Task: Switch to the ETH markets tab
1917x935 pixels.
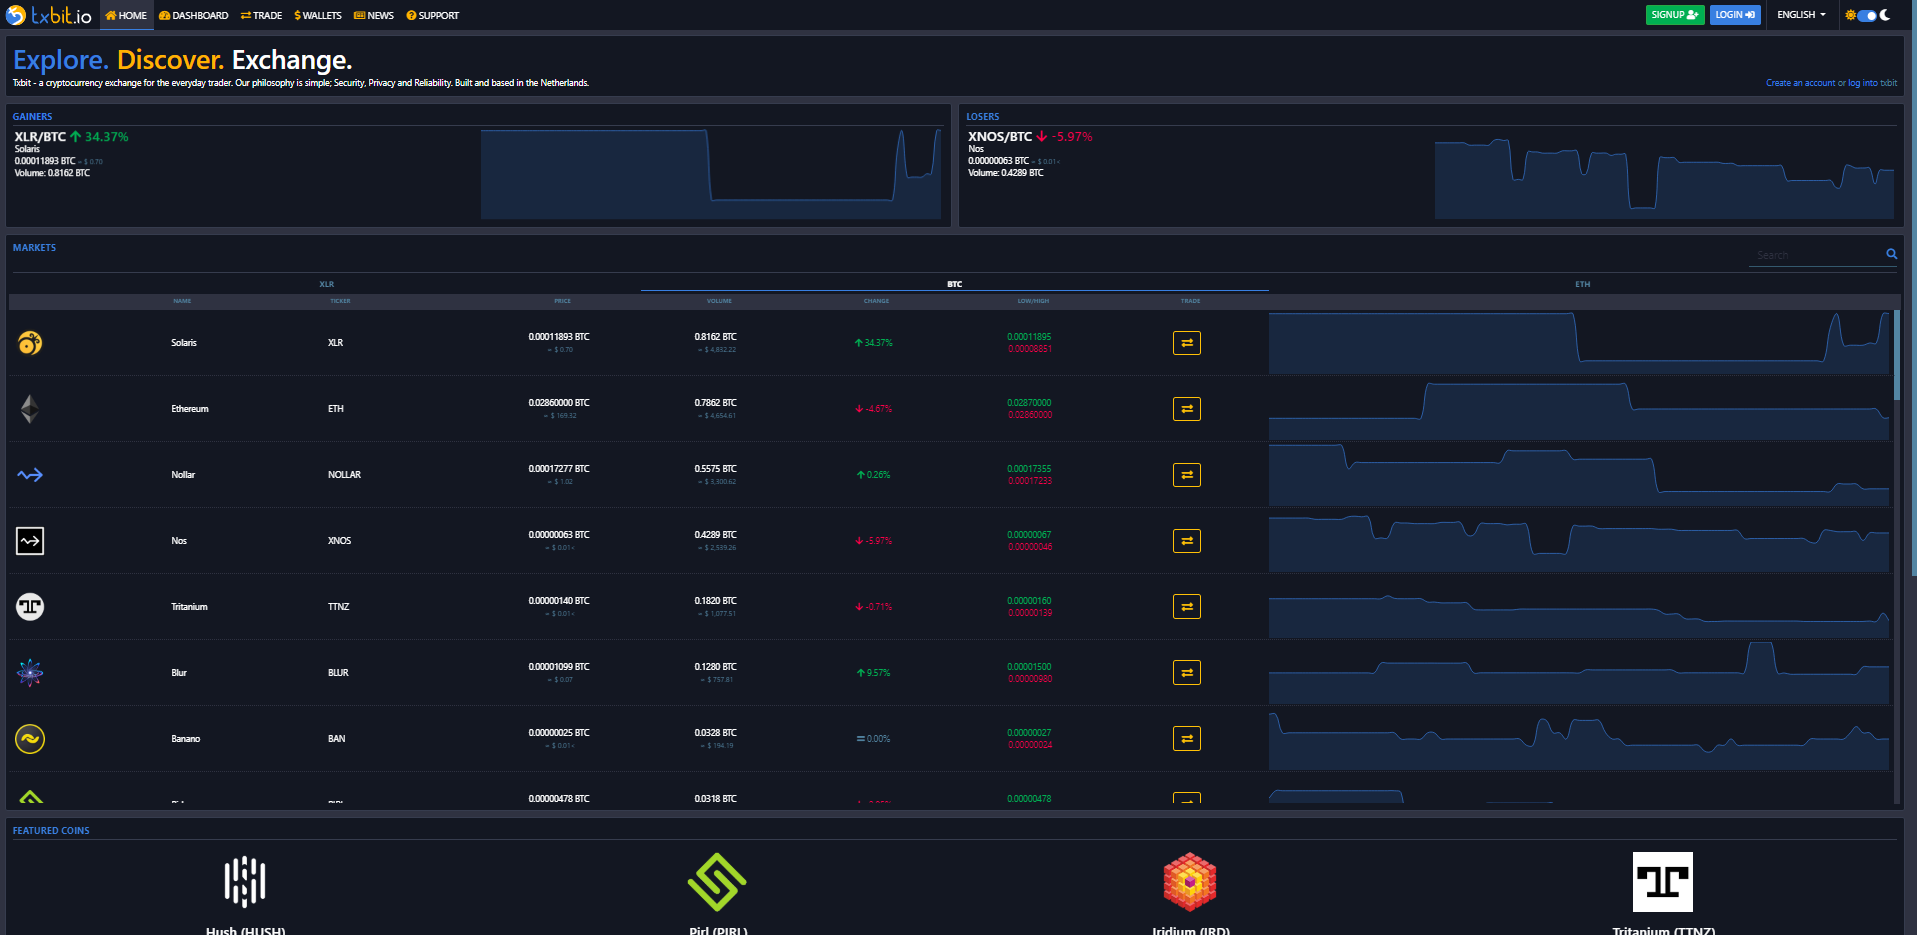Action: (x=1583, y=284)
